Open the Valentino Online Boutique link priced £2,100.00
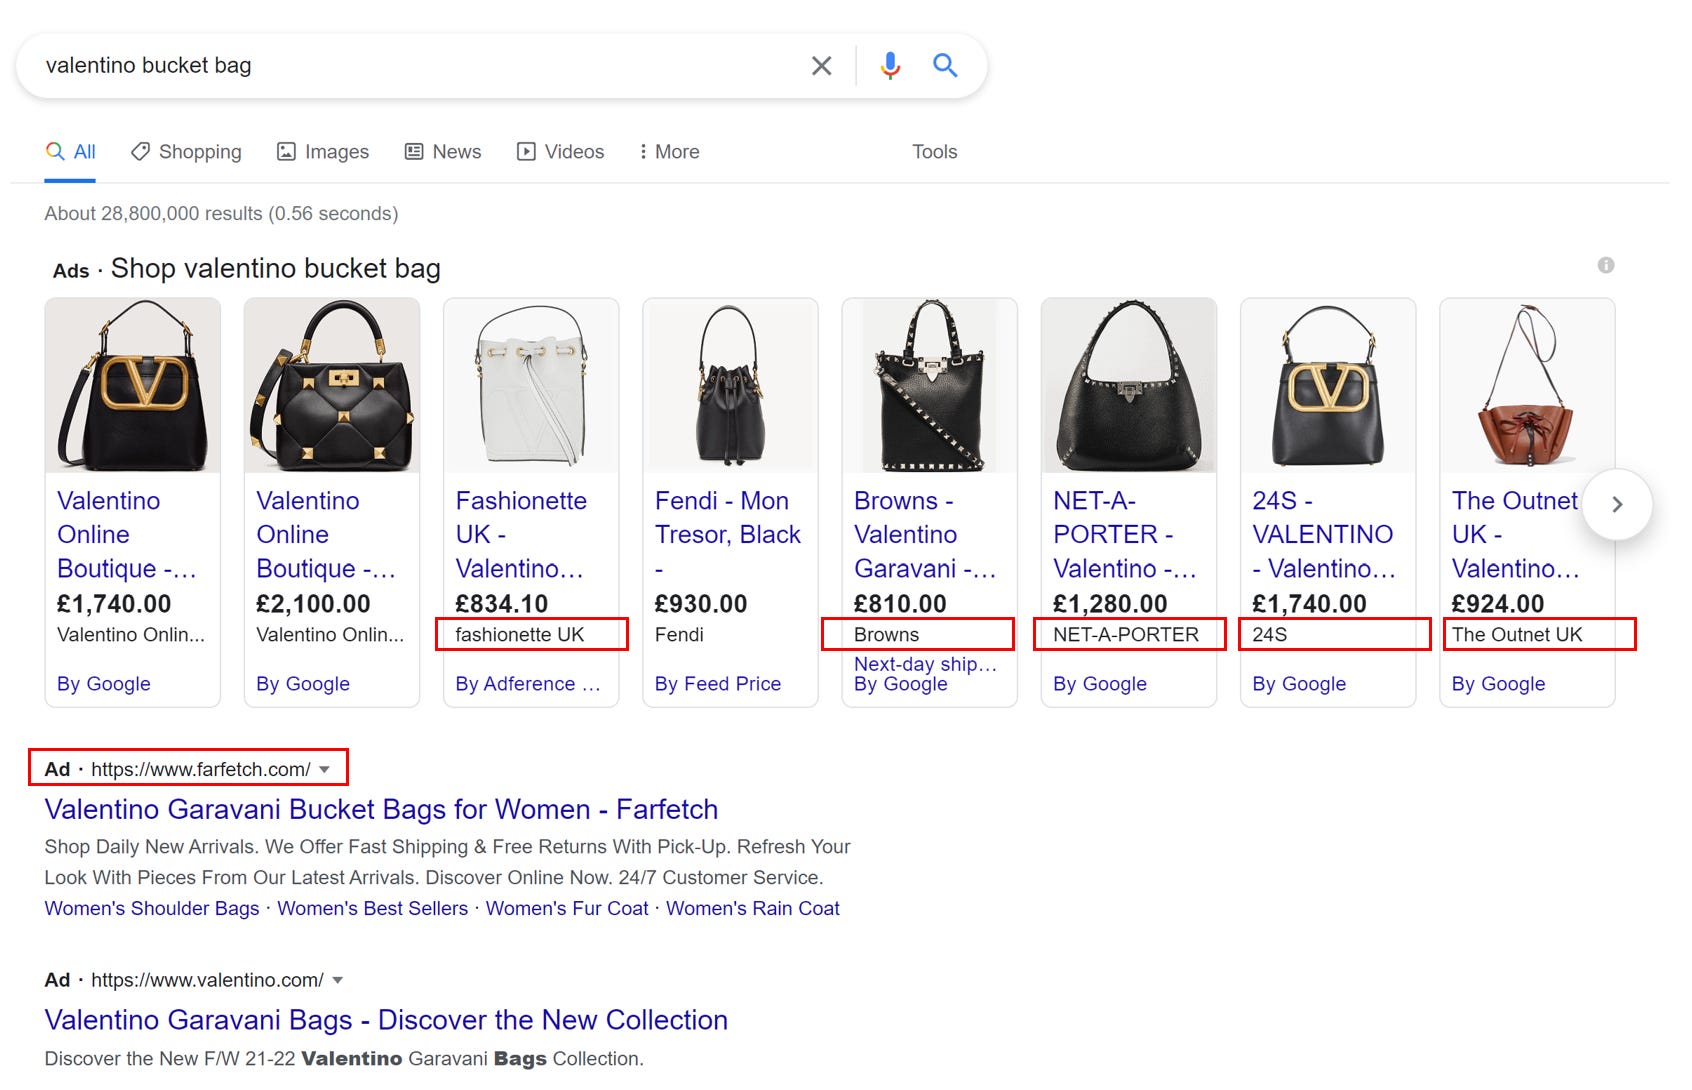The image size is (1692, 1090). [326, 534]
